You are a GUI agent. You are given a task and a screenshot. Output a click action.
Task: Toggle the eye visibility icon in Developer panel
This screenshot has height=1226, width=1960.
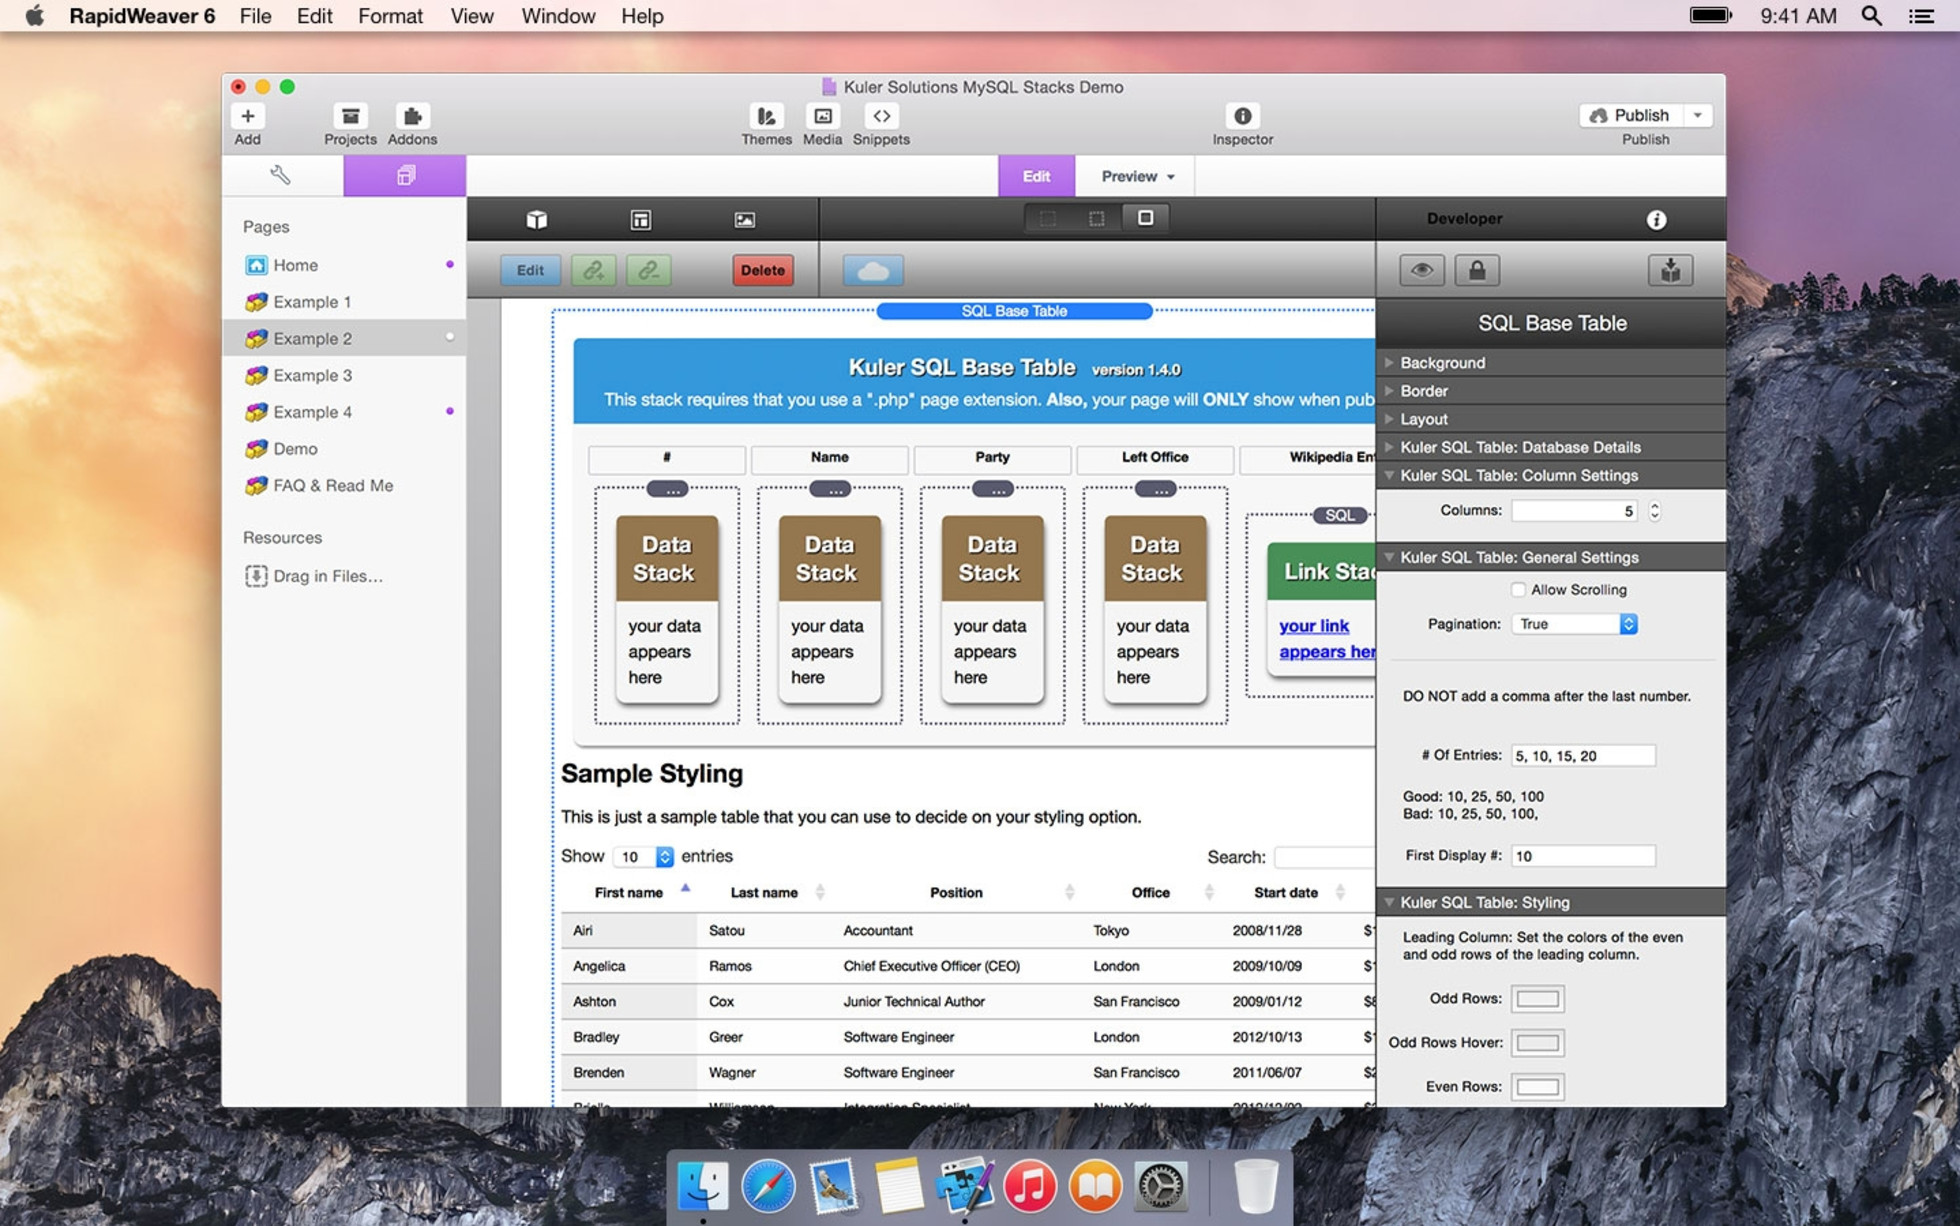click(1421, 269)
